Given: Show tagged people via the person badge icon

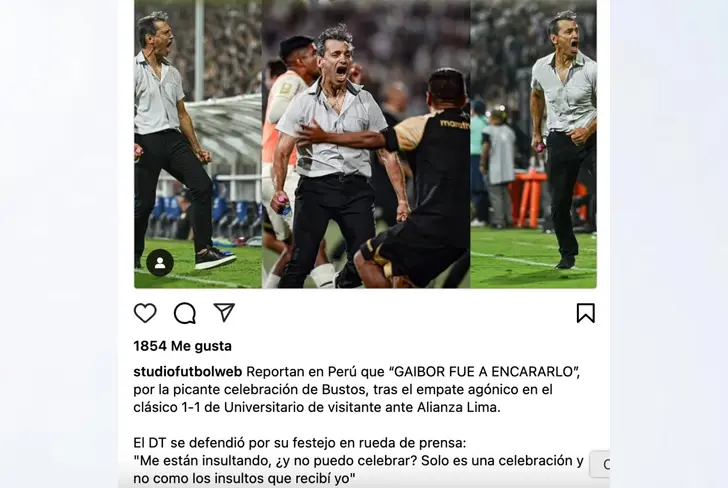Looking at the screenshot, I should (x=160, y=262).
